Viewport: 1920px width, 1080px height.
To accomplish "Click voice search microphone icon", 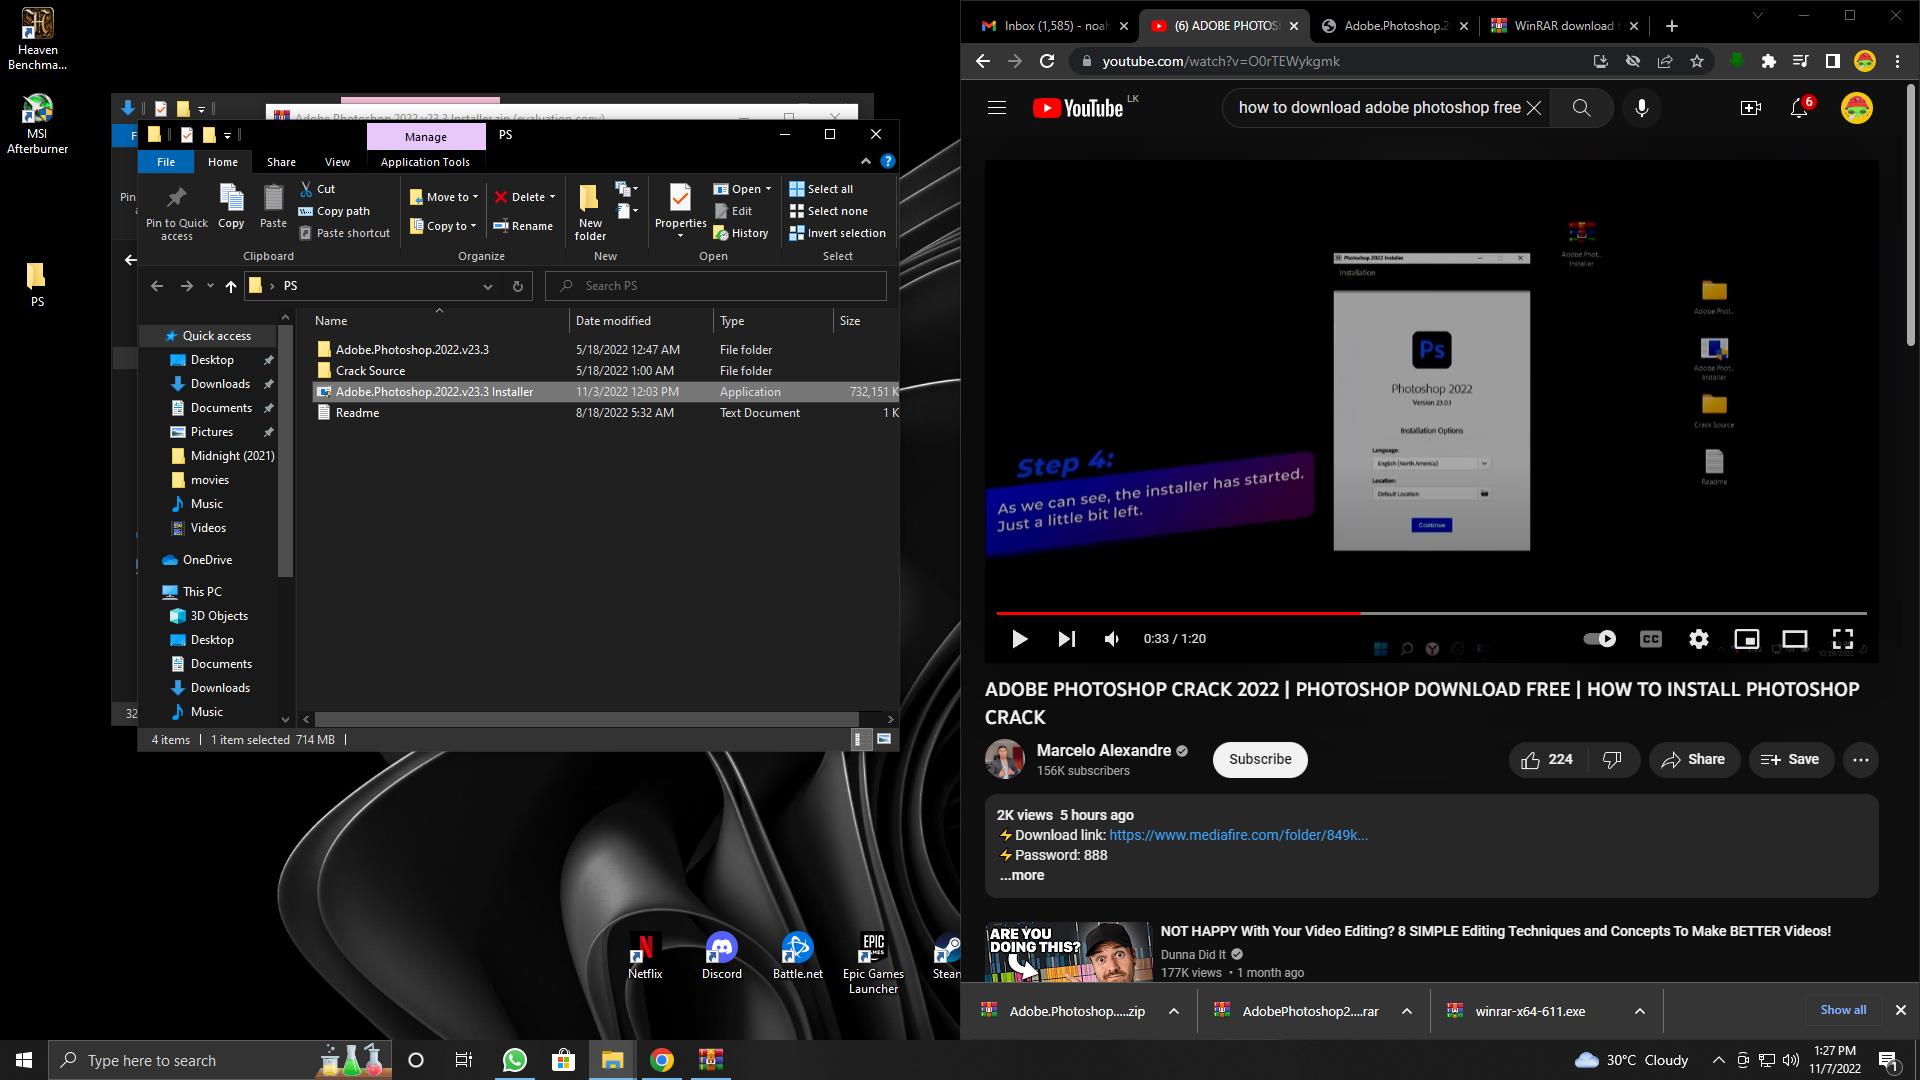I will 1641,108.
